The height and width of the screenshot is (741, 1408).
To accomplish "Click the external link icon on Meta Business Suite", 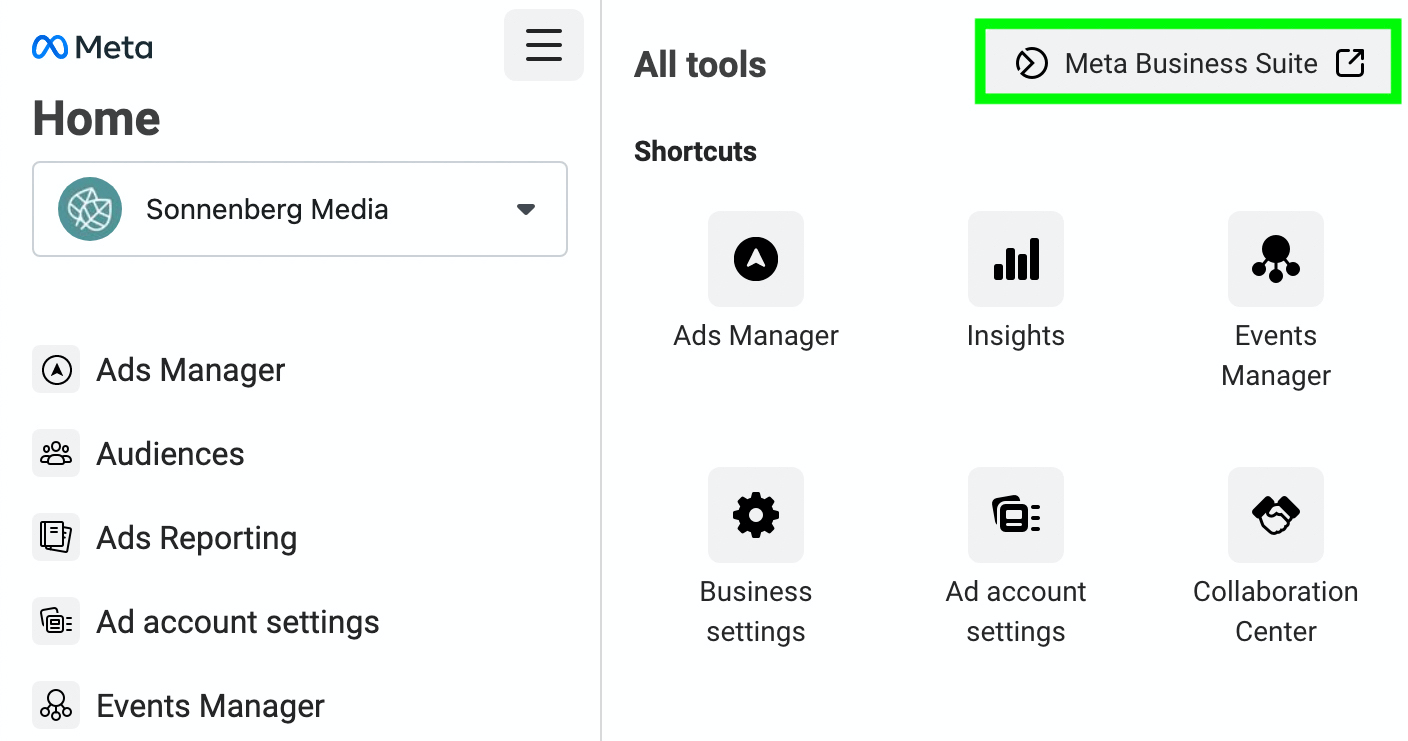I will click(x=1350, y=64).
